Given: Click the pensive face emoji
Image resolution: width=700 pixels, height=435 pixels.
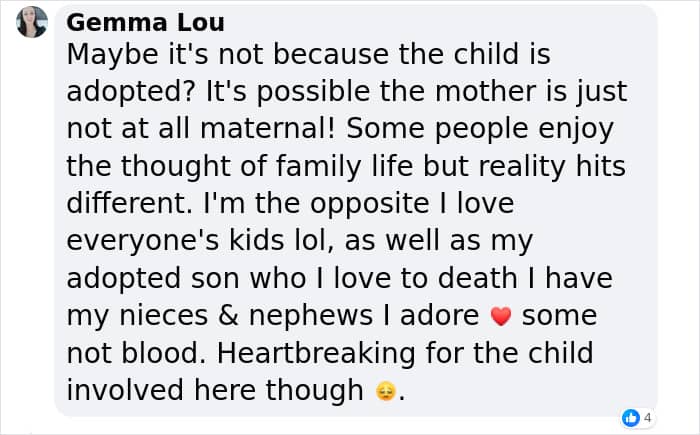Looking at the screenshot, I should point(385,392).
